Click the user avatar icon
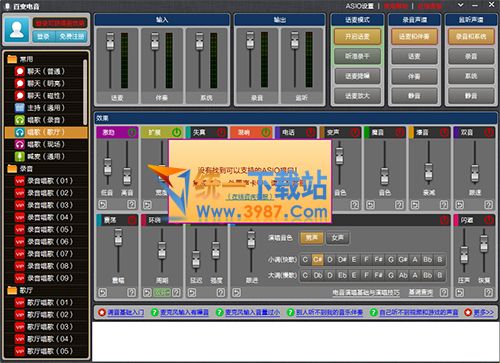The height and width of the screenshot is (363, 500). click(x=17, y=30)
